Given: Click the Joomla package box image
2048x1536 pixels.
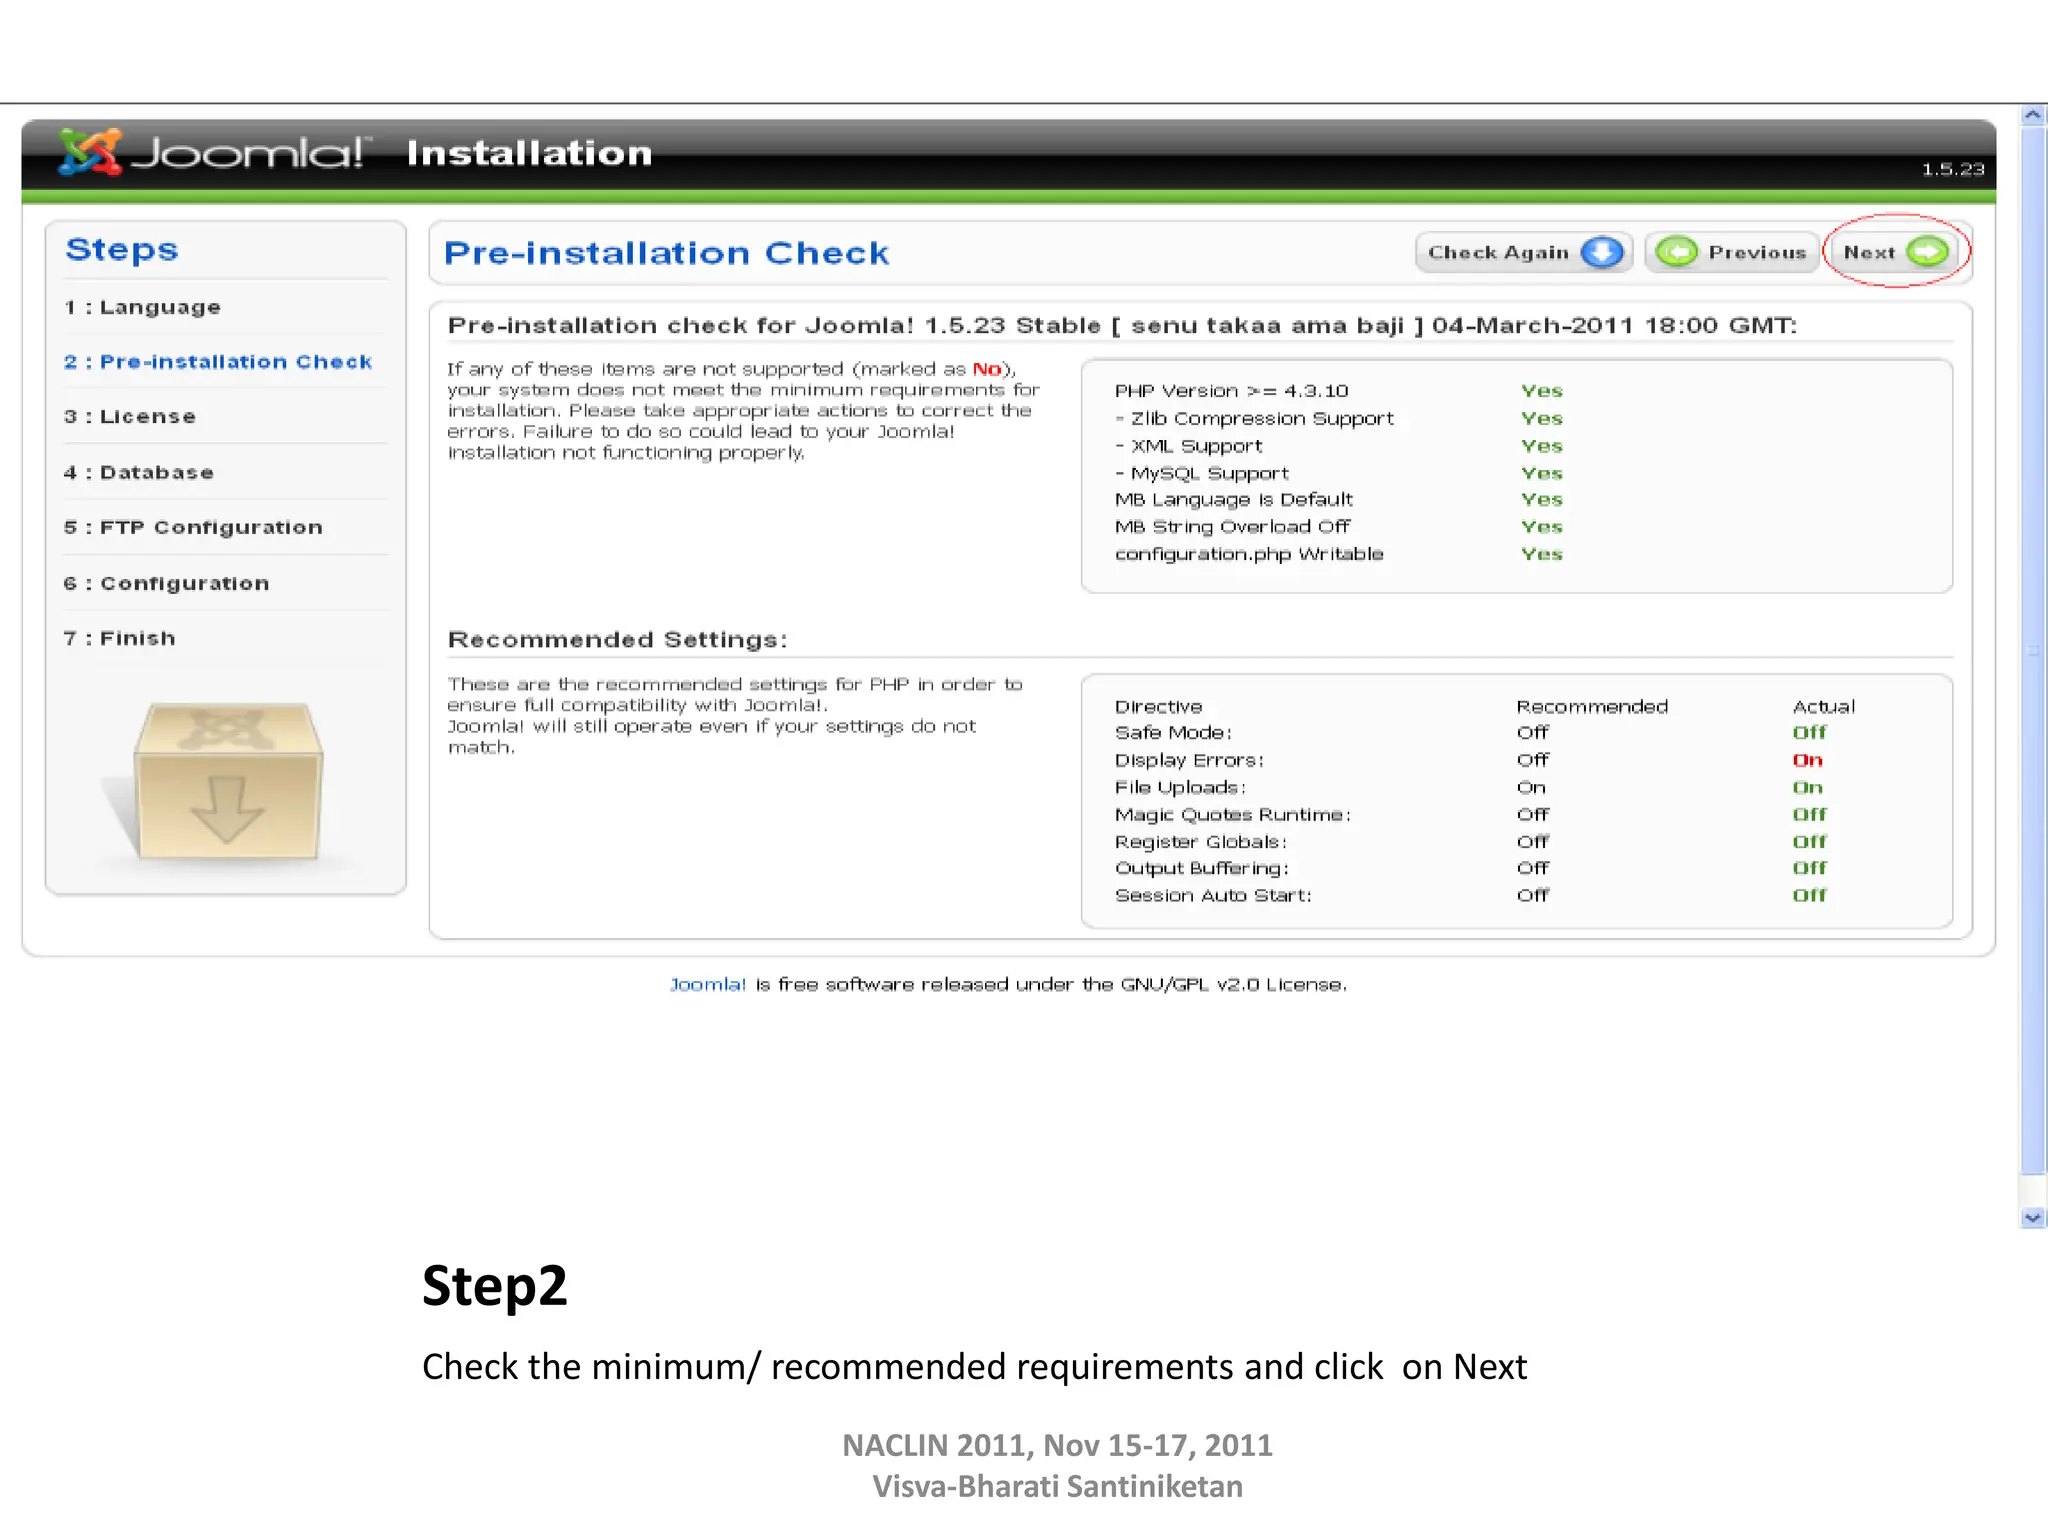Looking at the screenshot, I should 228,781.
